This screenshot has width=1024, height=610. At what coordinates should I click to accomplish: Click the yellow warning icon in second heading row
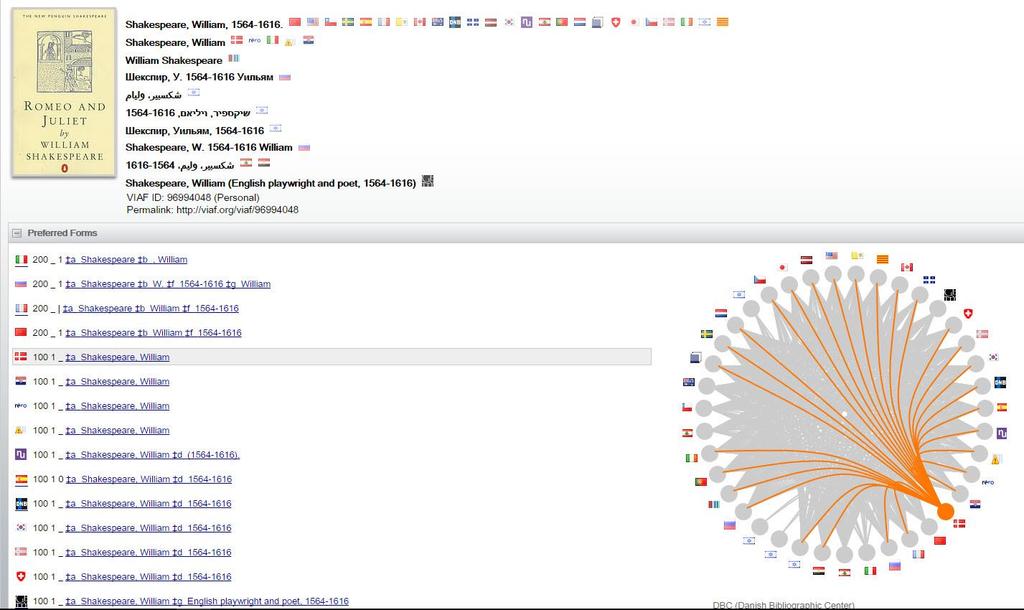tap(290, 41)
